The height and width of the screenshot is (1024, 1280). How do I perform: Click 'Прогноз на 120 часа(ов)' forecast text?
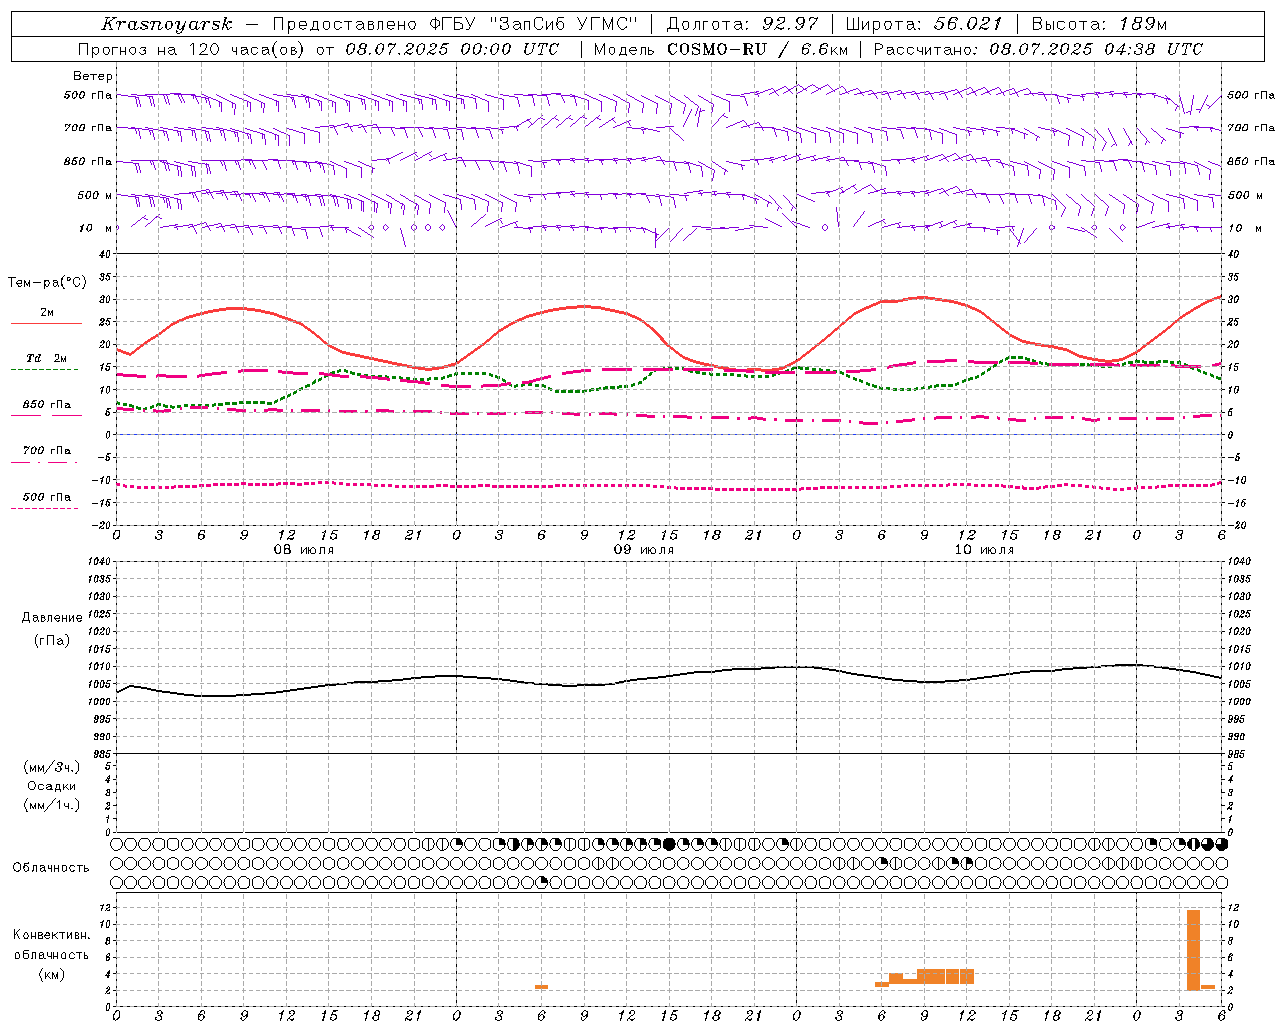pyautogui.click(x=193, y=49)
